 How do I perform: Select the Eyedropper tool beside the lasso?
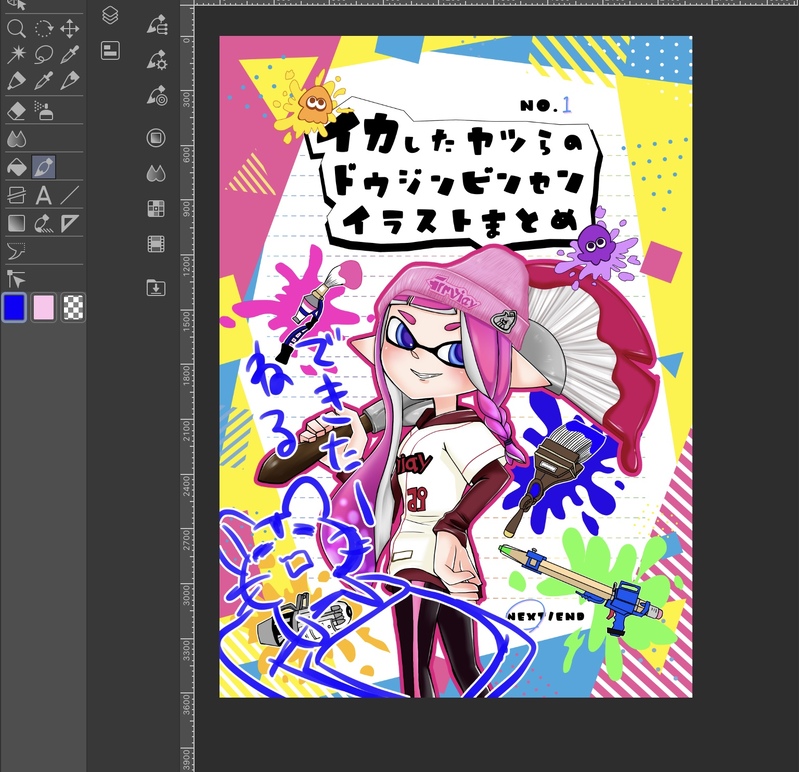(x=69, y=55)
